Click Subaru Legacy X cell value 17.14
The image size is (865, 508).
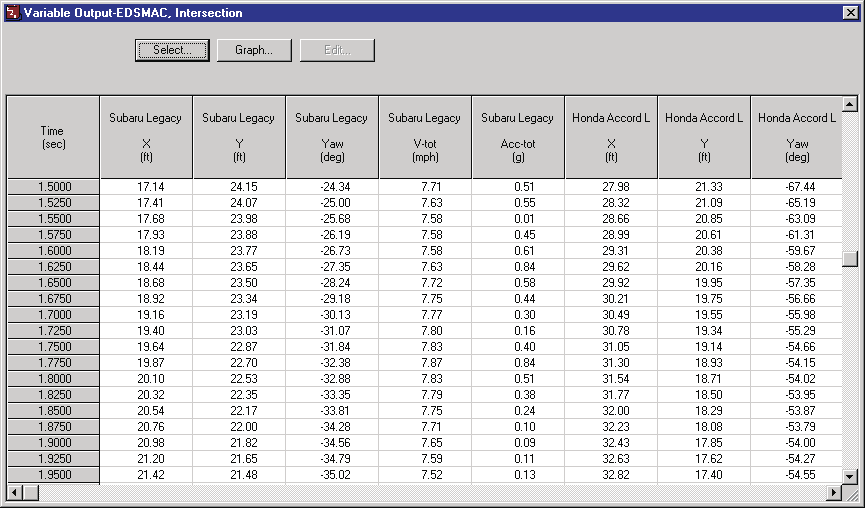[x=146, y=187]
